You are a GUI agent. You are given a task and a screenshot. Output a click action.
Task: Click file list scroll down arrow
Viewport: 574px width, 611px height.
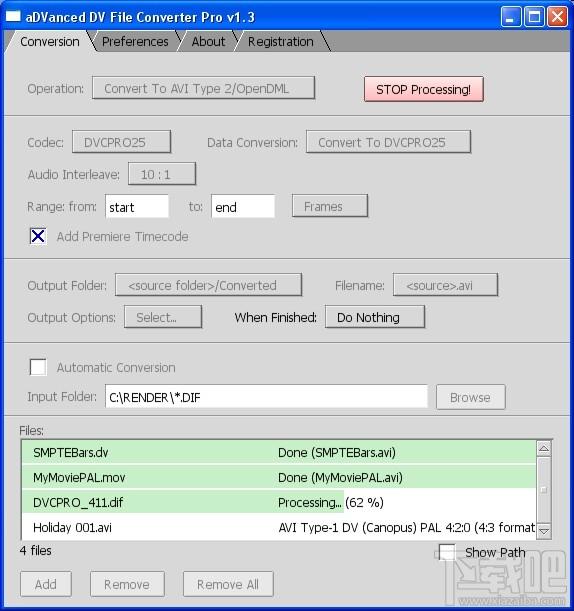coord(544,530)
